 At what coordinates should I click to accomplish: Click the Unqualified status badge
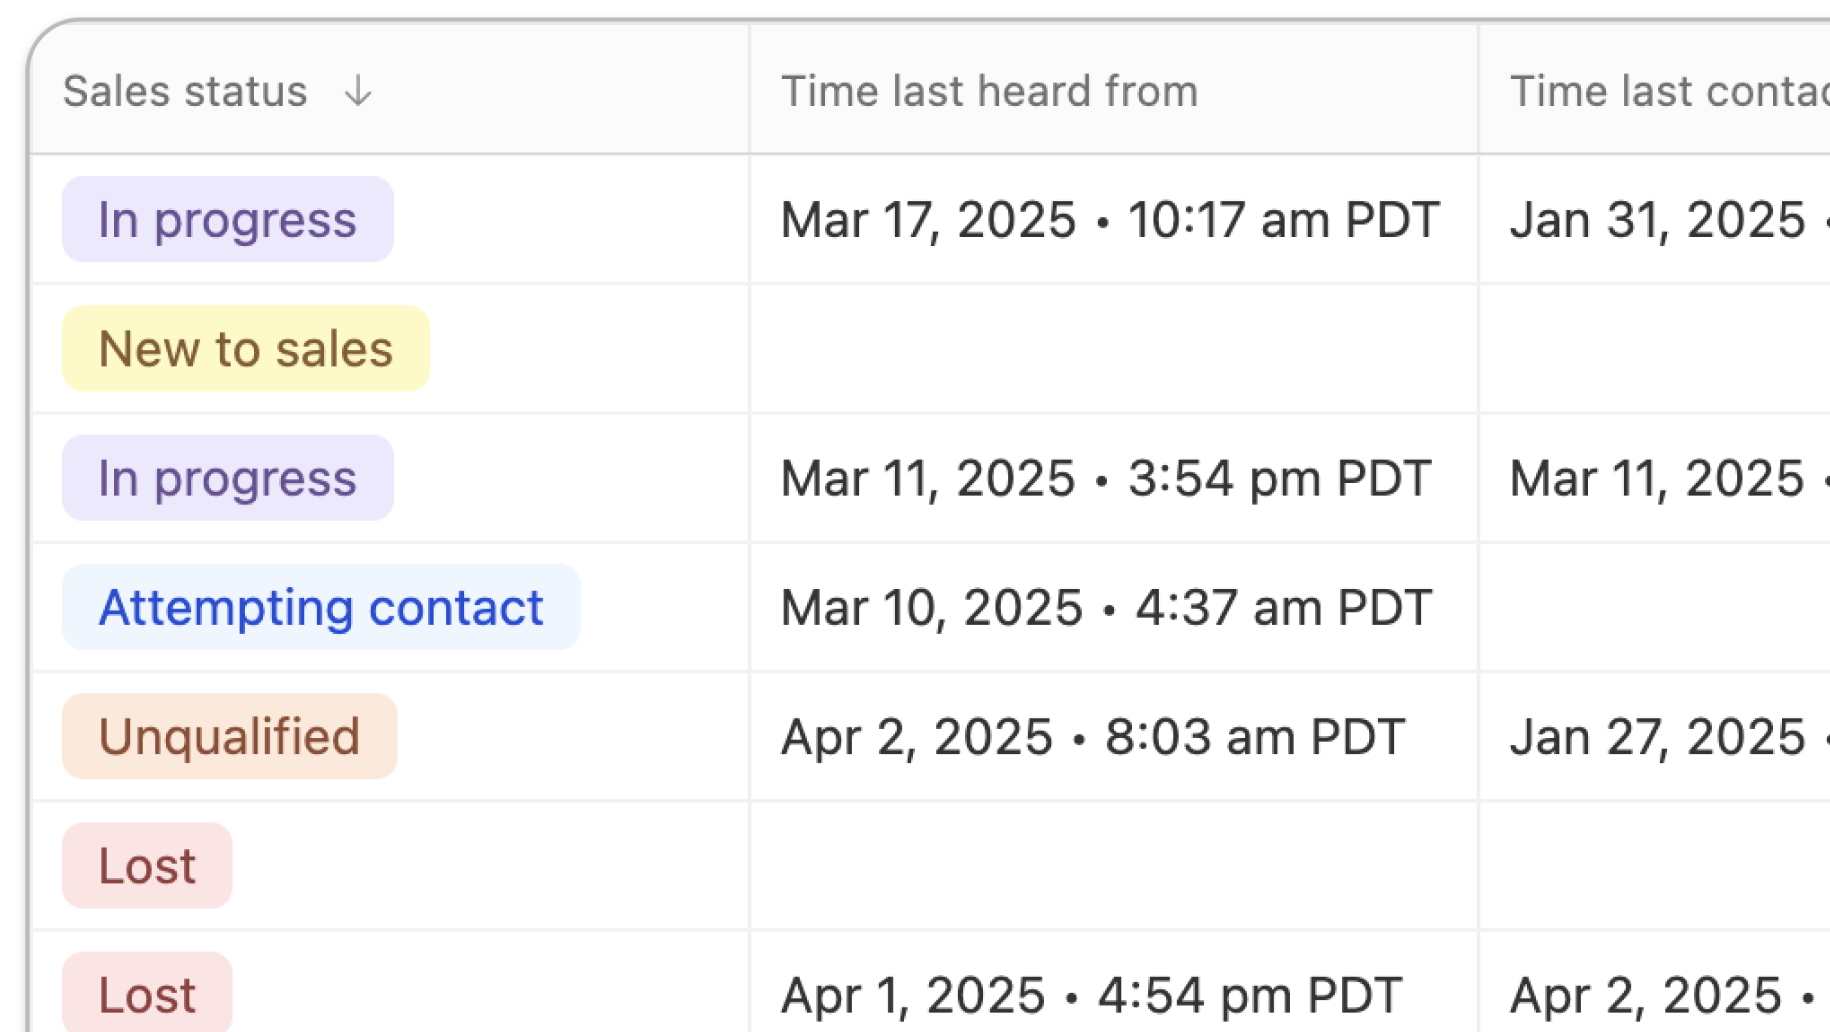229,736
